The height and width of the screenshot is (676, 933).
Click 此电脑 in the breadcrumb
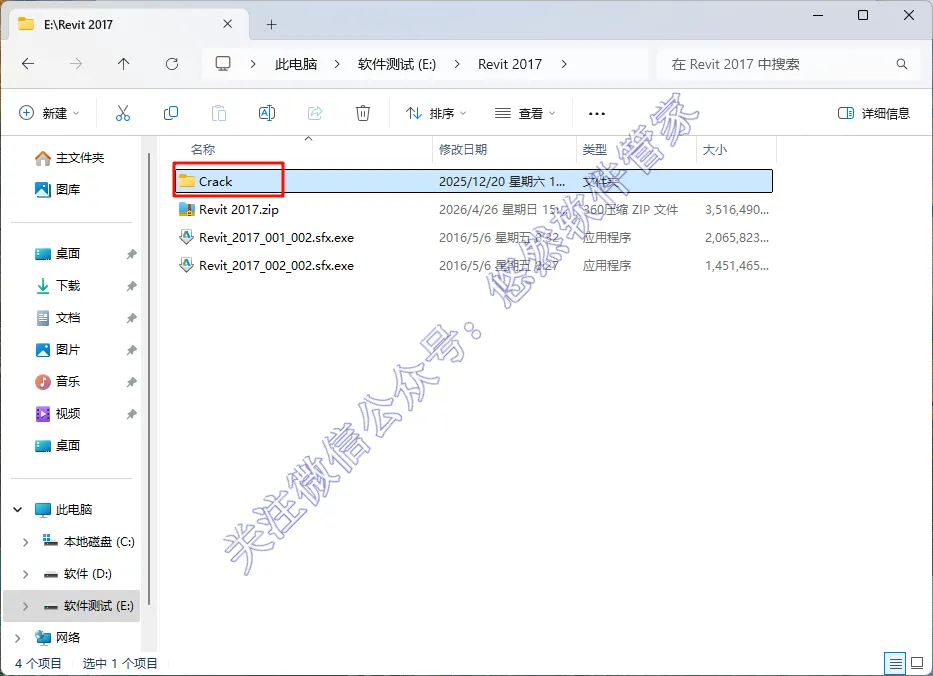tap(296, 64)
